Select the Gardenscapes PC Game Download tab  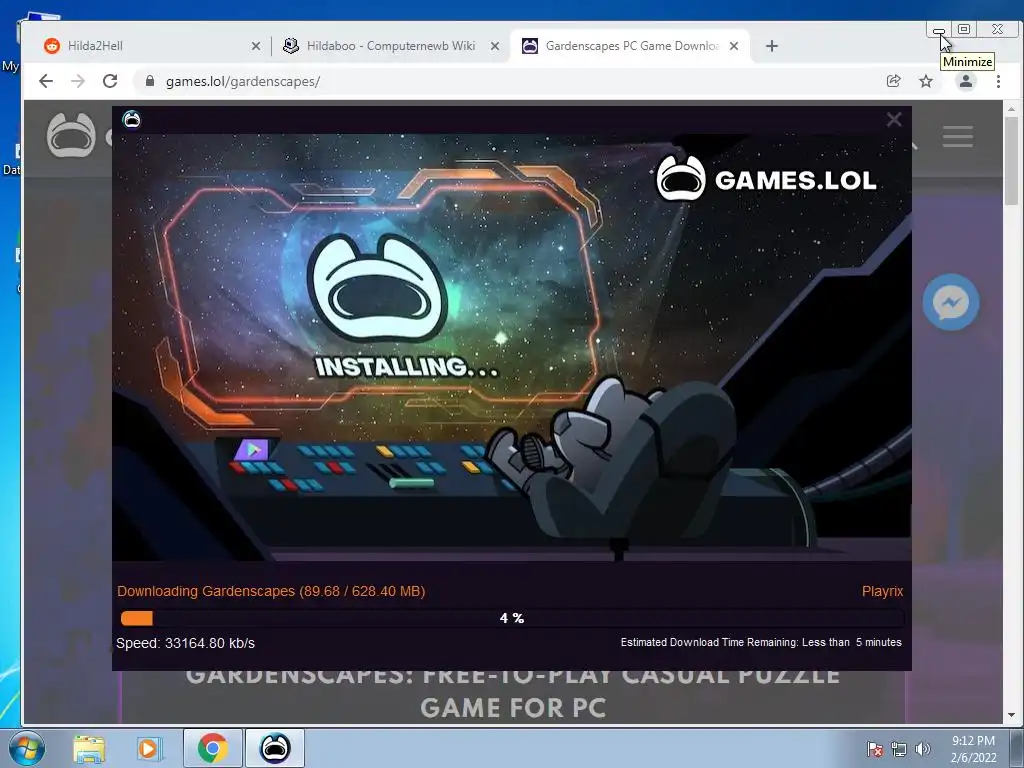tap(630, 46)
